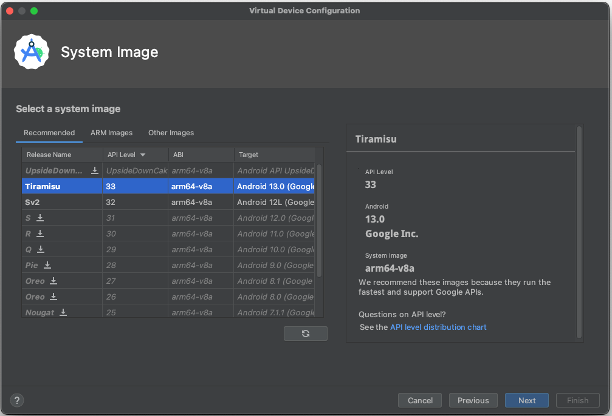
Task: Switch to the ARM Images tab
Action: pyautogui.click(x=112, y=133)
